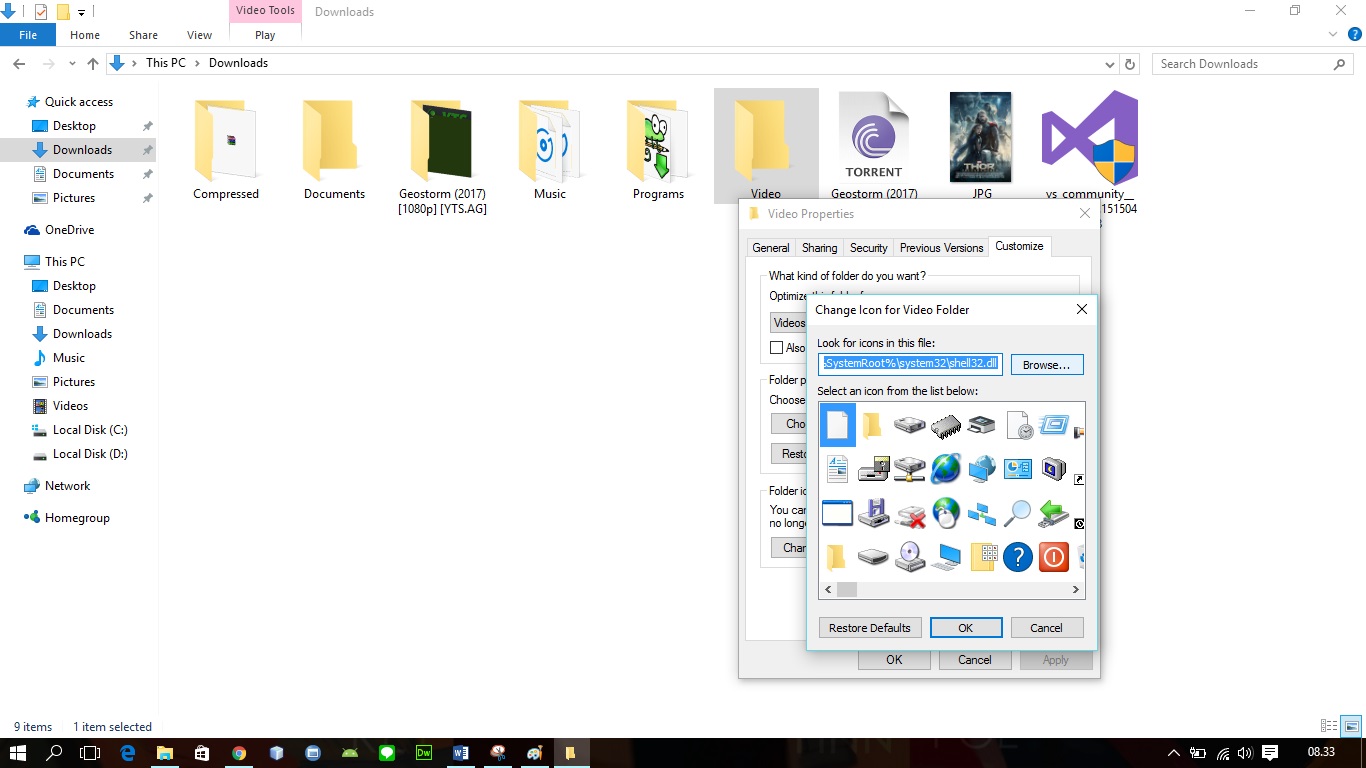Click OK in the Video Properties dialog
Viewport: 1366px width, 768px height.
(x=894, y=660)
